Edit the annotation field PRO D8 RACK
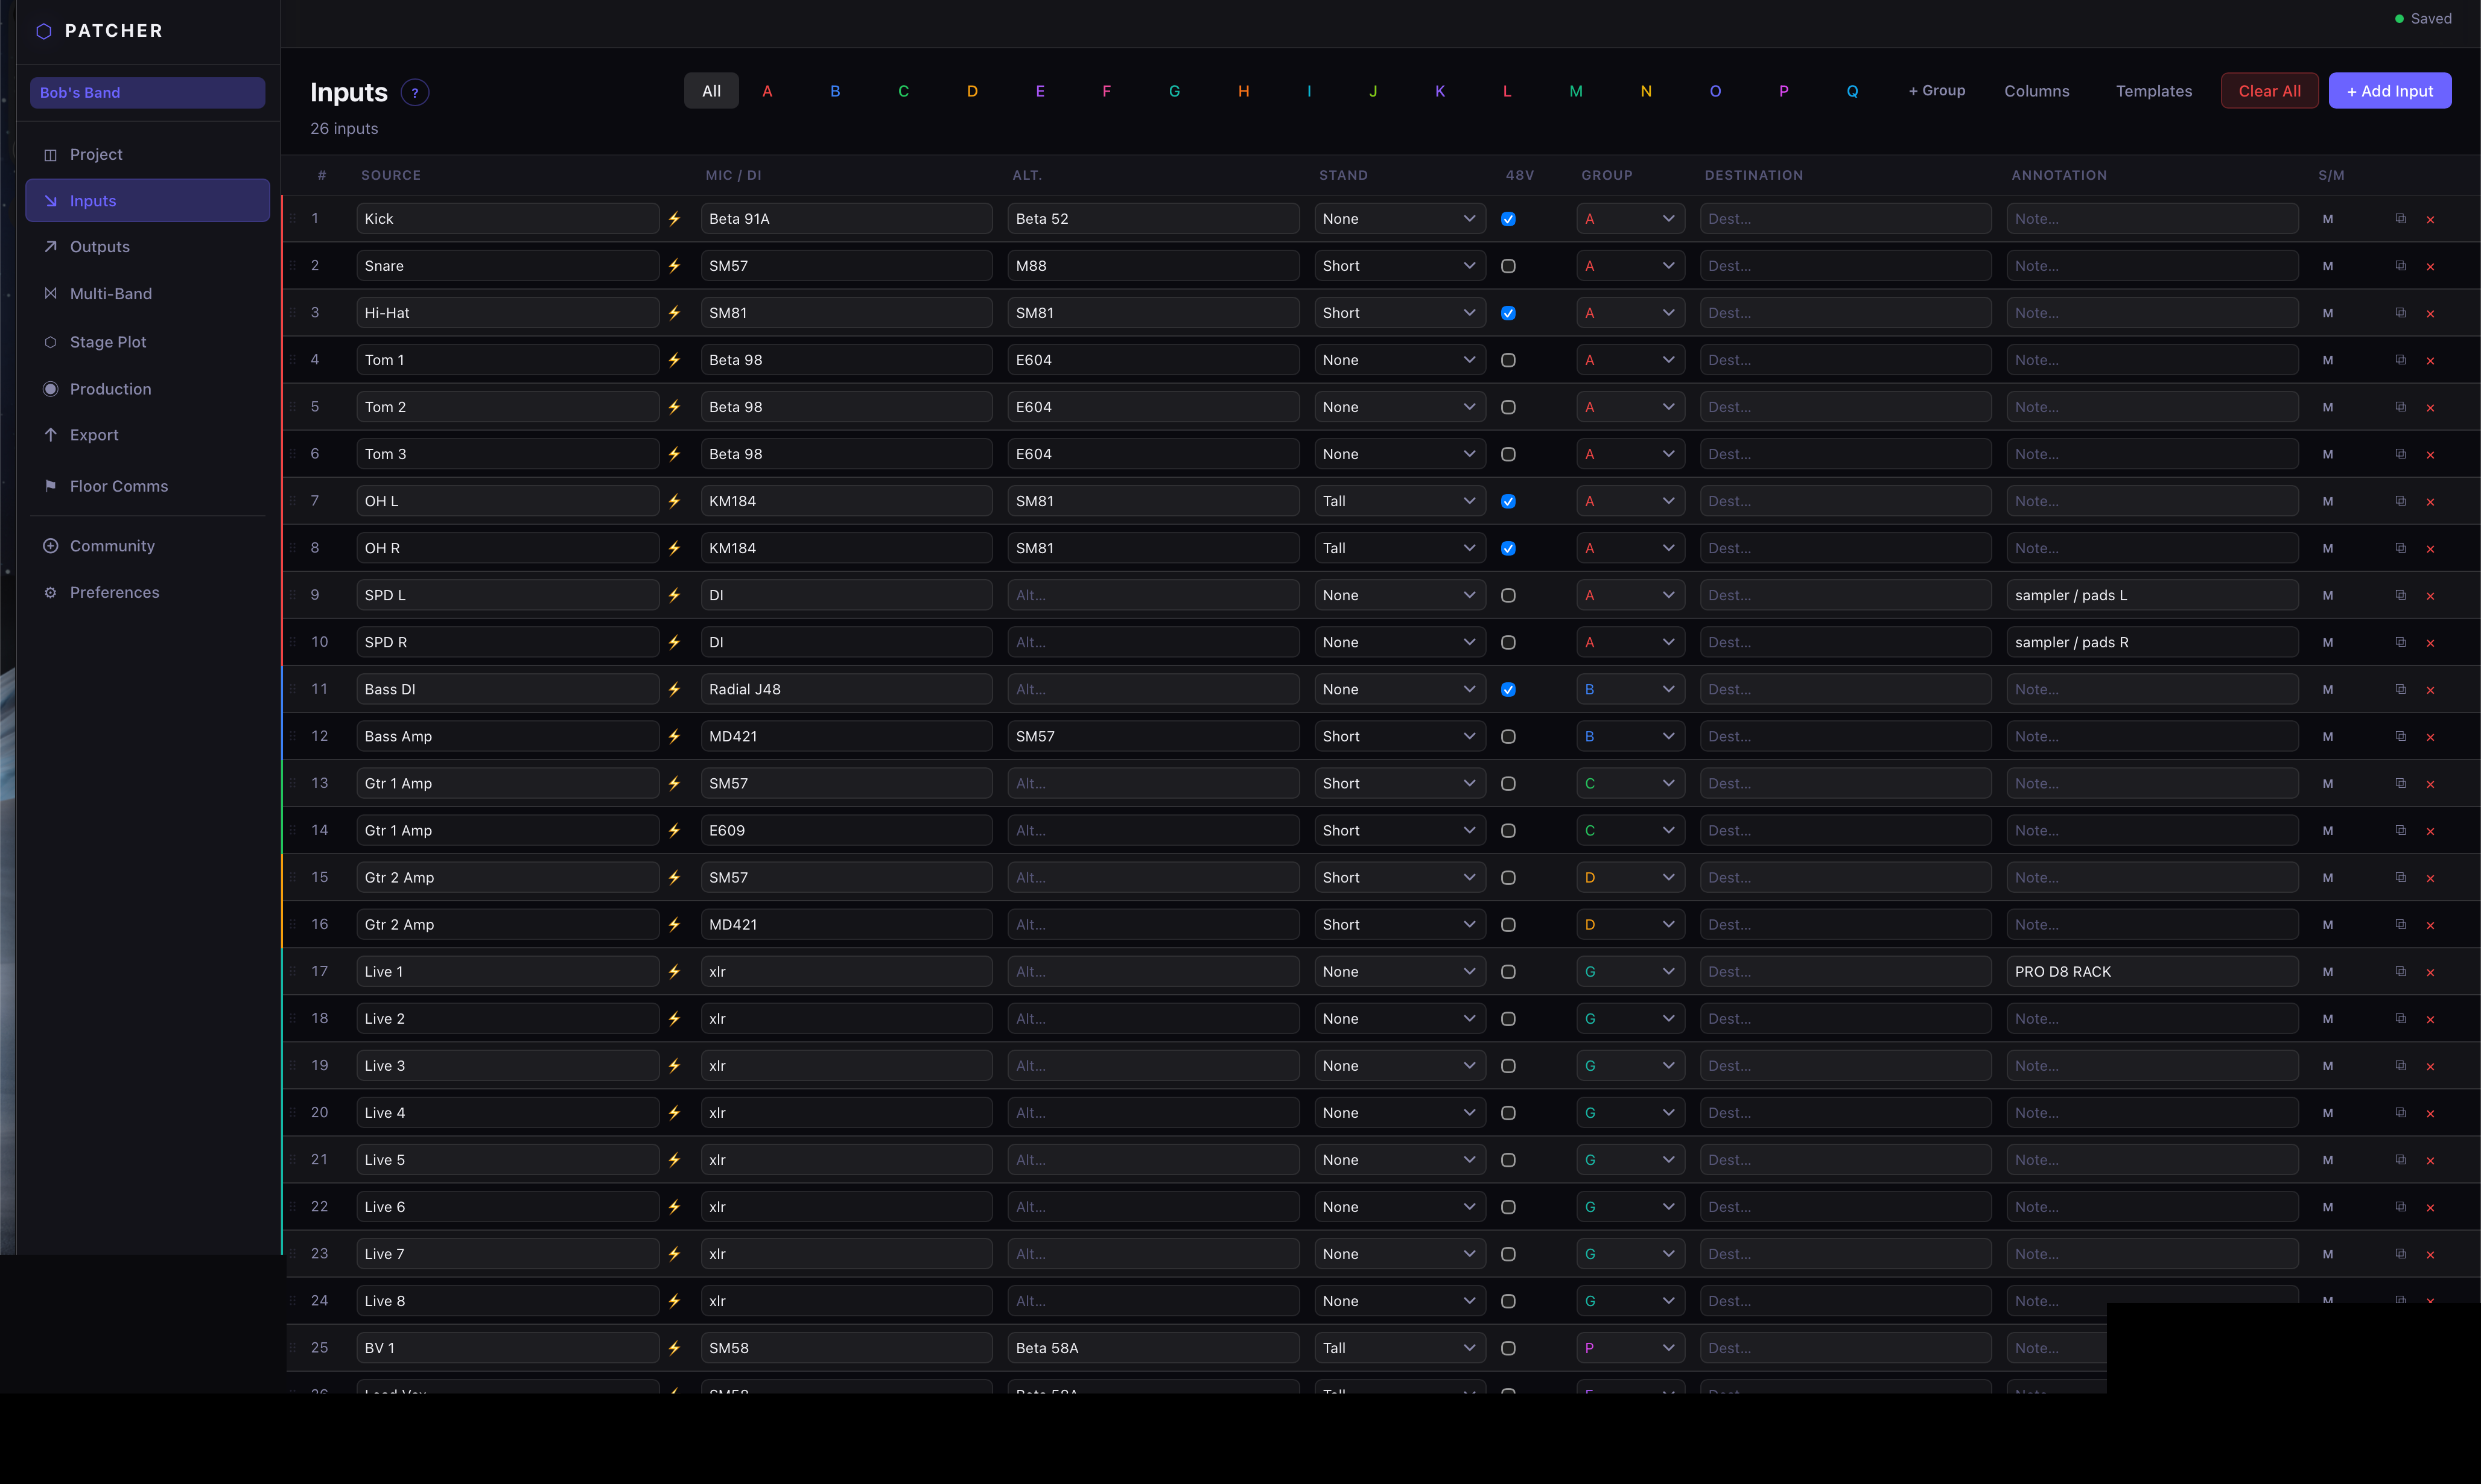This screenshot has height=1484, width=2481. coord(2152,971)
